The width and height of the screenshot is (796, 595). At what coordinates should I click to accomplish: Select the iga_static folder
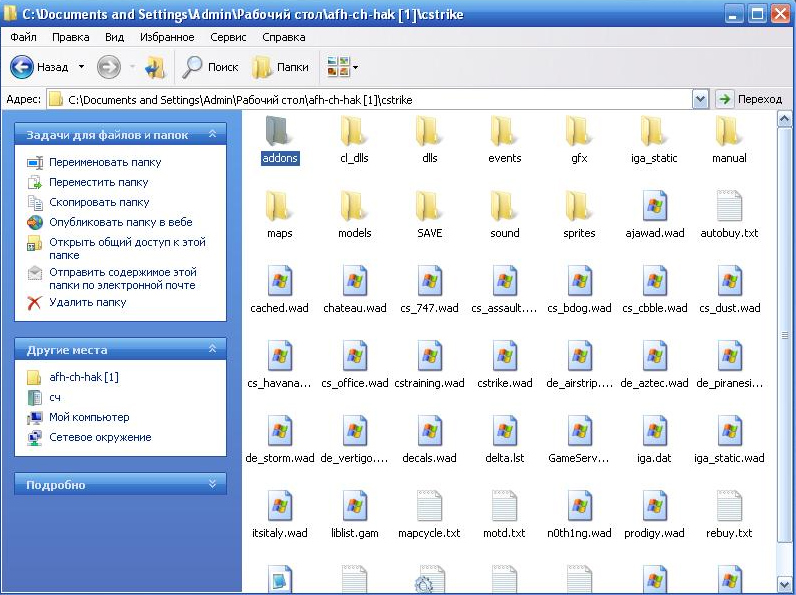click(654, 138)
